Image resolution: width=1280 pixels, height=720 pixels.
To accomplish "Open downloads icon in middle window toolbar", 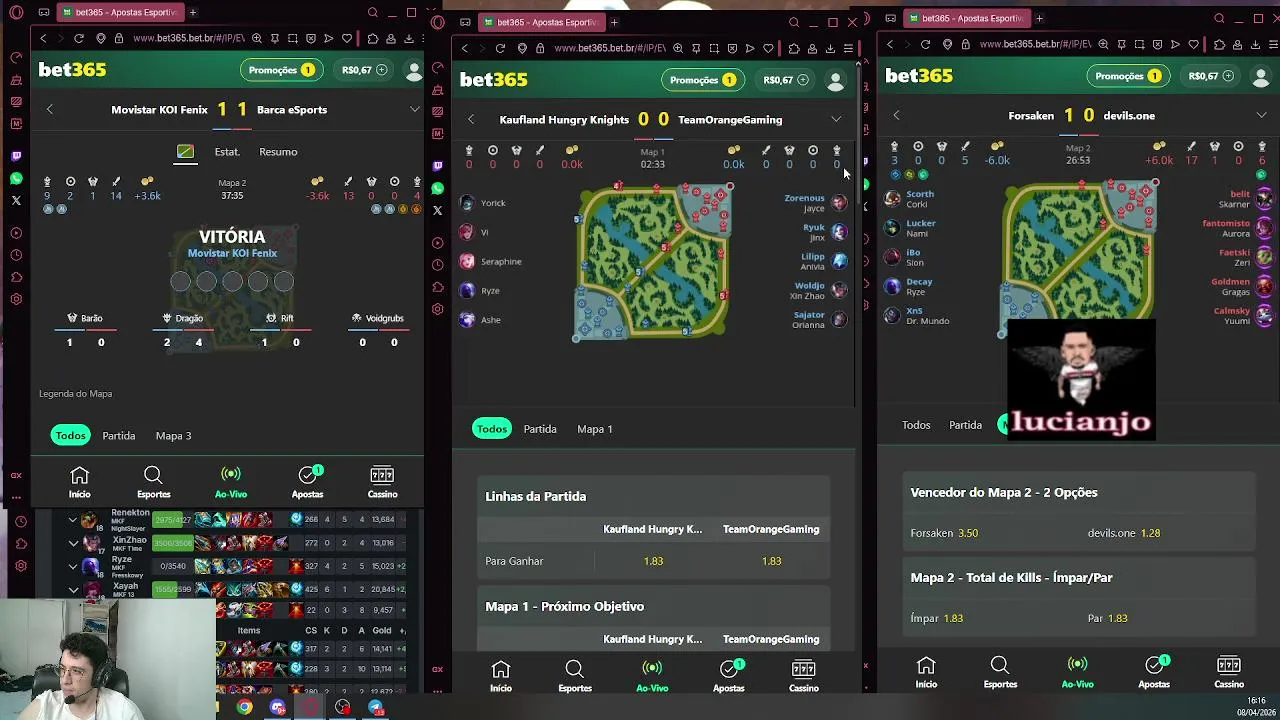I will (x=830, y=48).
